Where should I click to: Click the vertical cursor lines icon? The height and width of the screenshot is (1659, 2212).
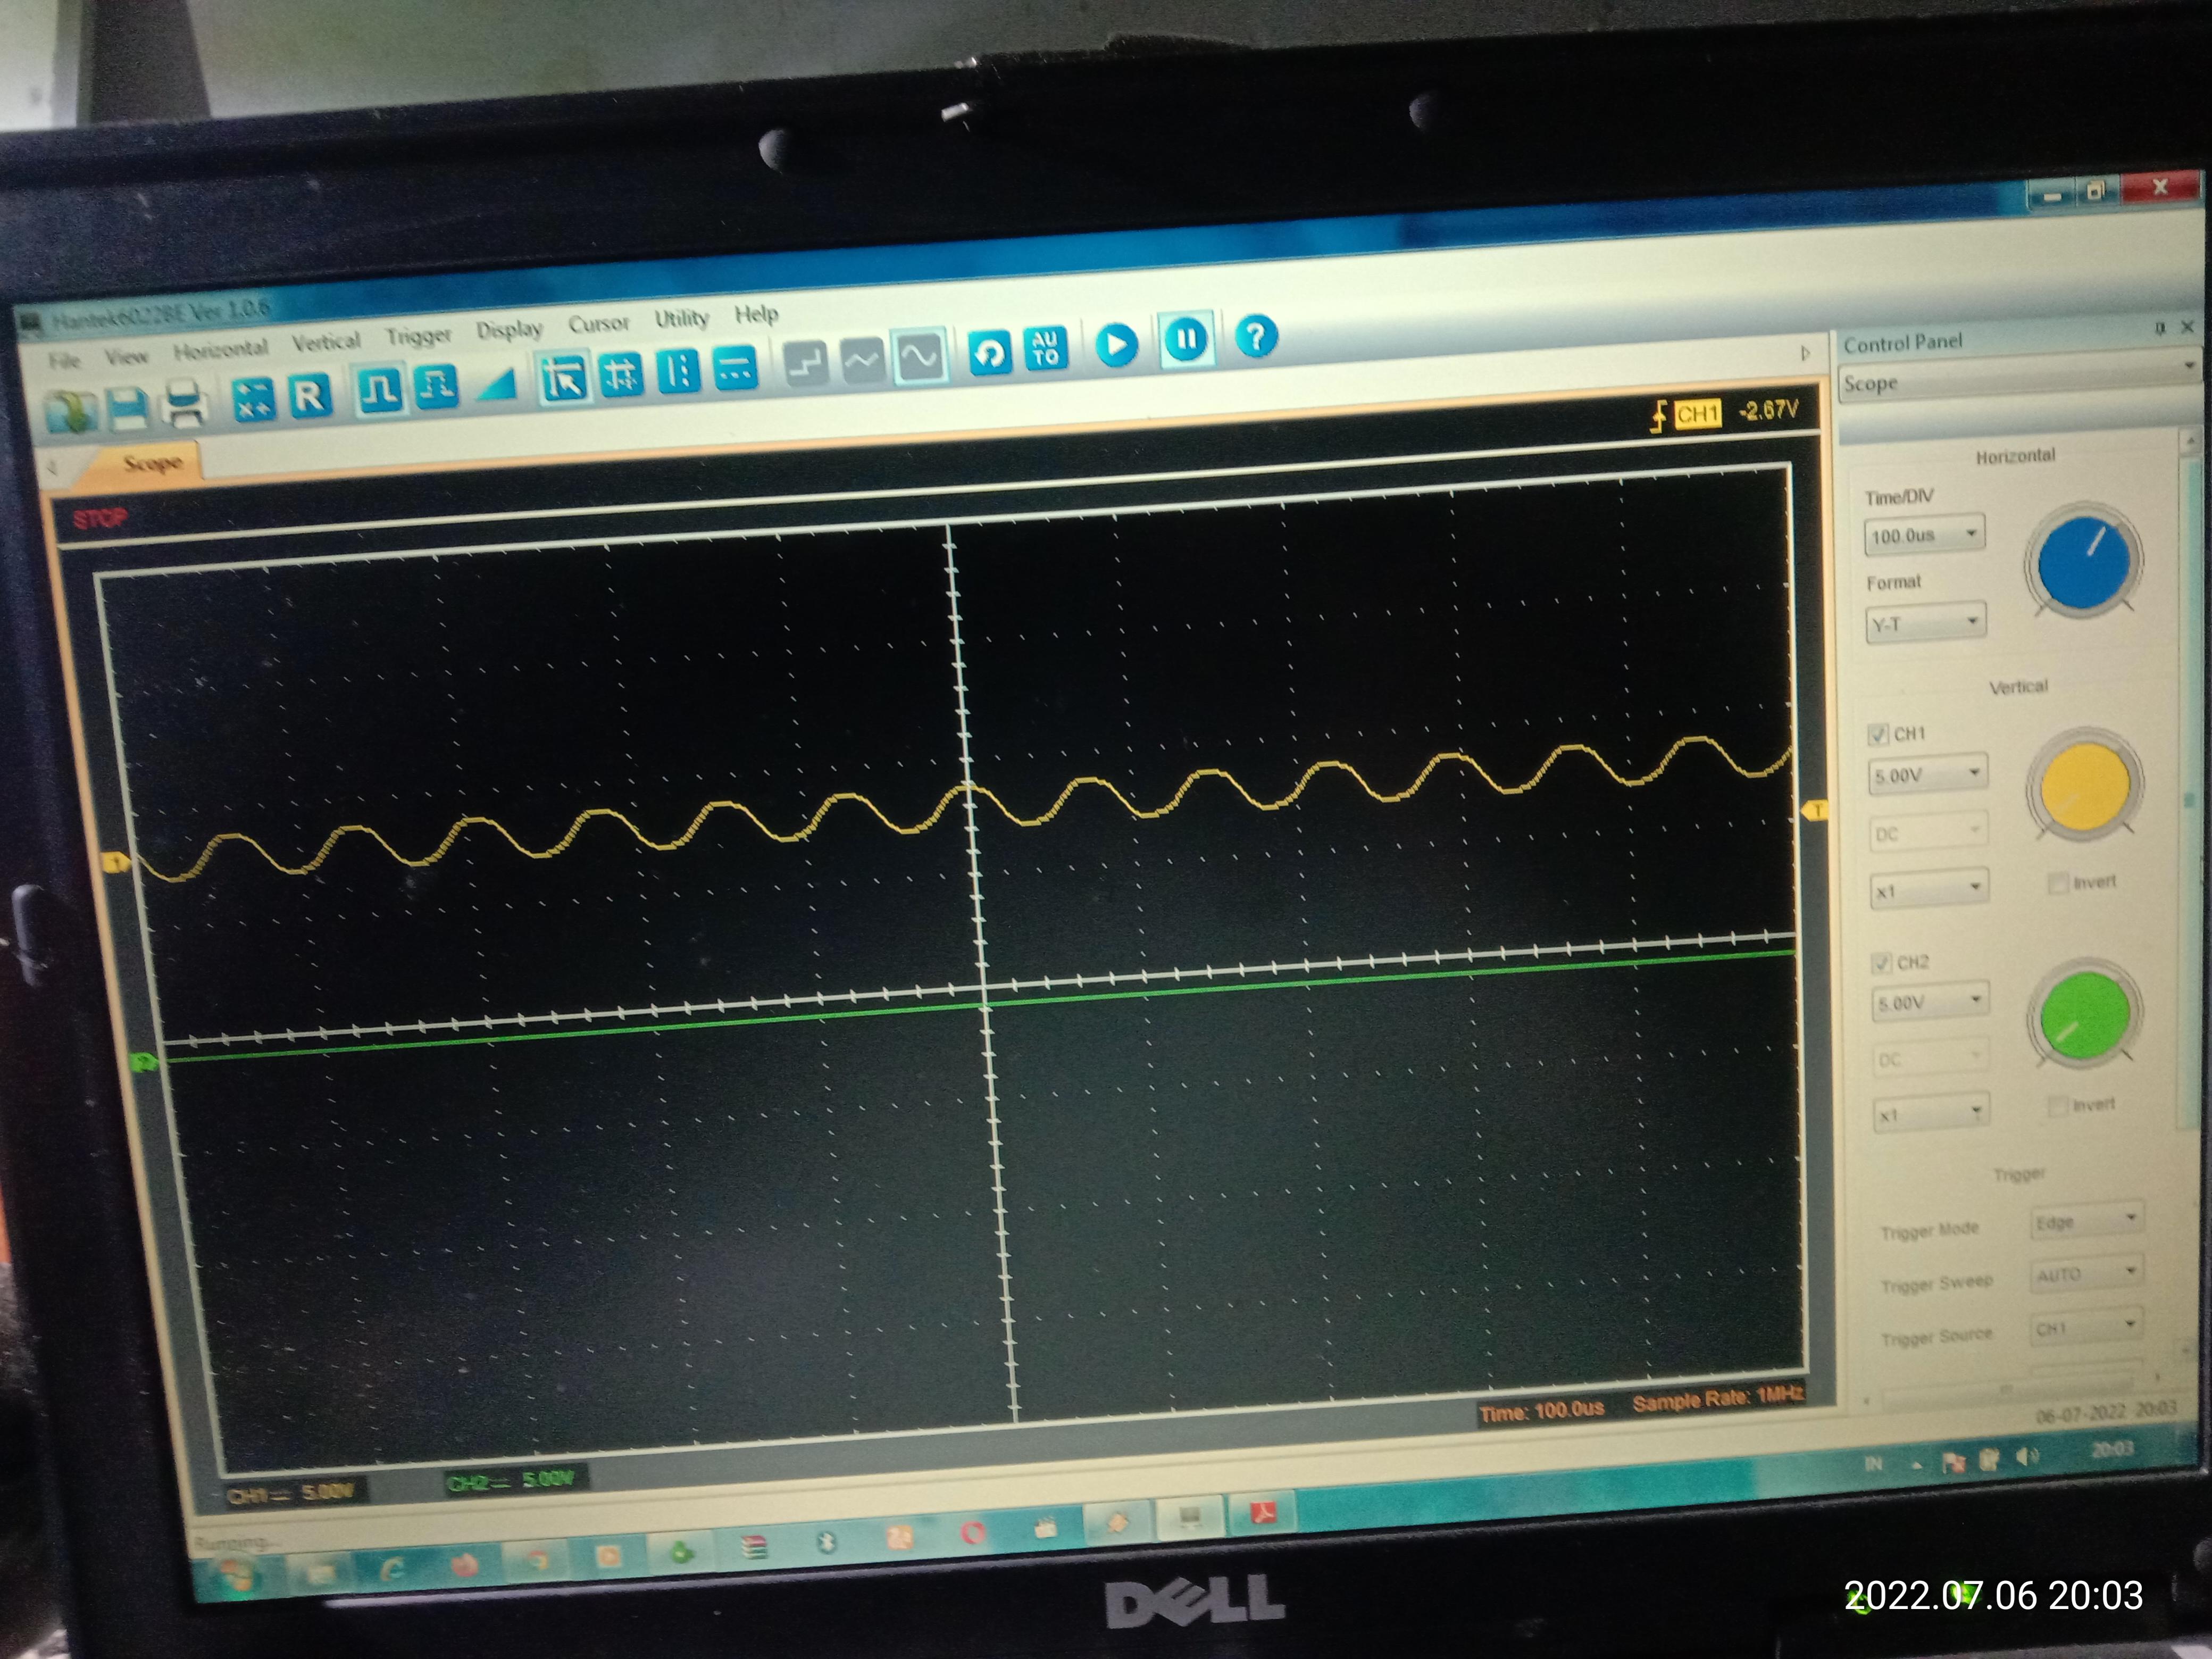[x=679, y=371]
